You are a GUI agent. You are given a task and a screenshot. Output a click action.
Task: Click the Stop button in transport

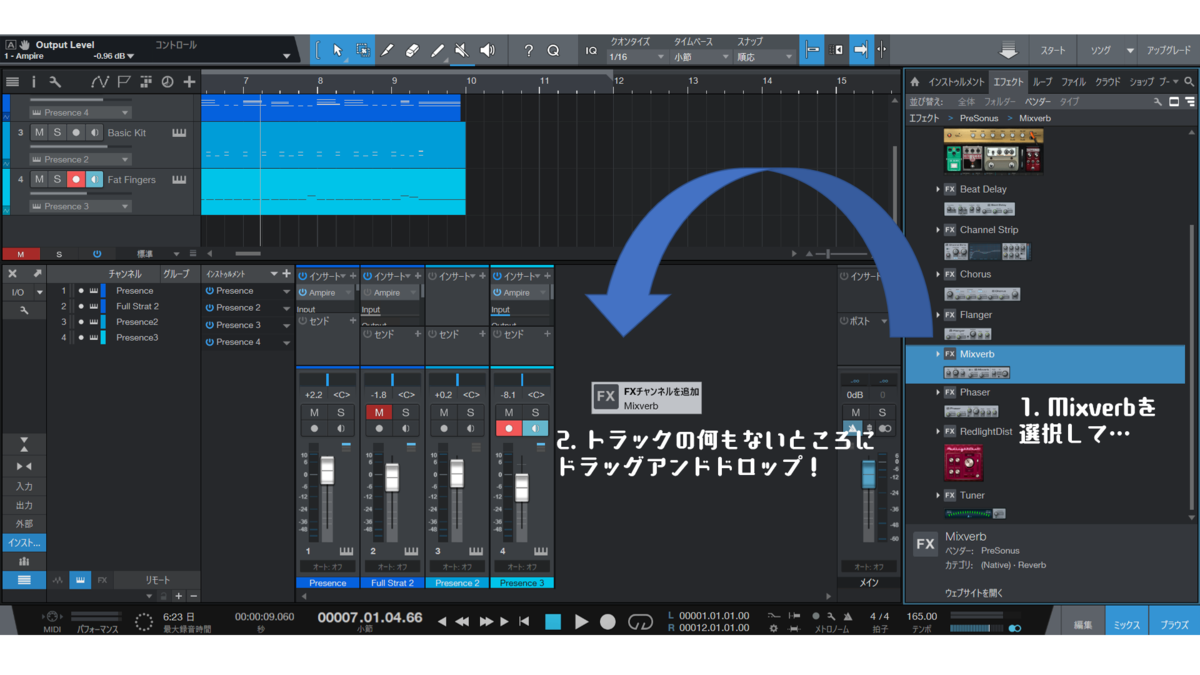[x=553, y=622]
